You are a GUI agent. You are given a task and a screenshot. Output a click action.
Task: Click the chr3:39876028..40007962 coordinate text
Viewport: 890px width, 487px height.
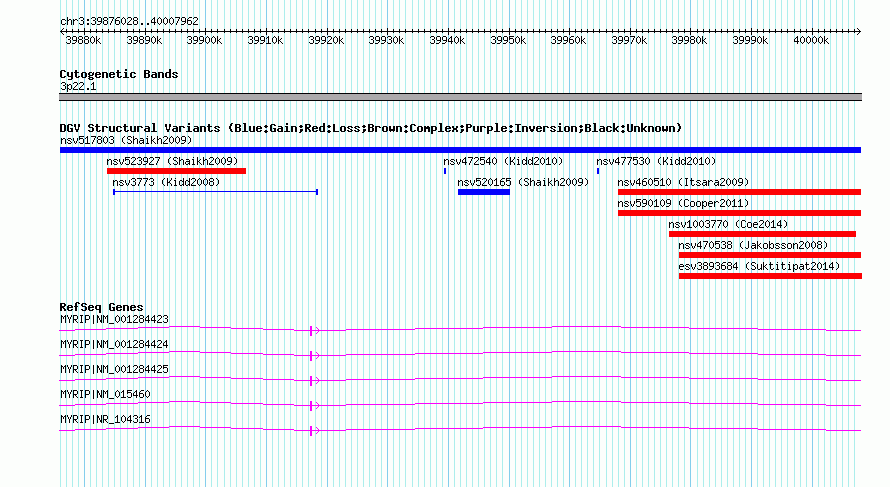tap(129, 21)
